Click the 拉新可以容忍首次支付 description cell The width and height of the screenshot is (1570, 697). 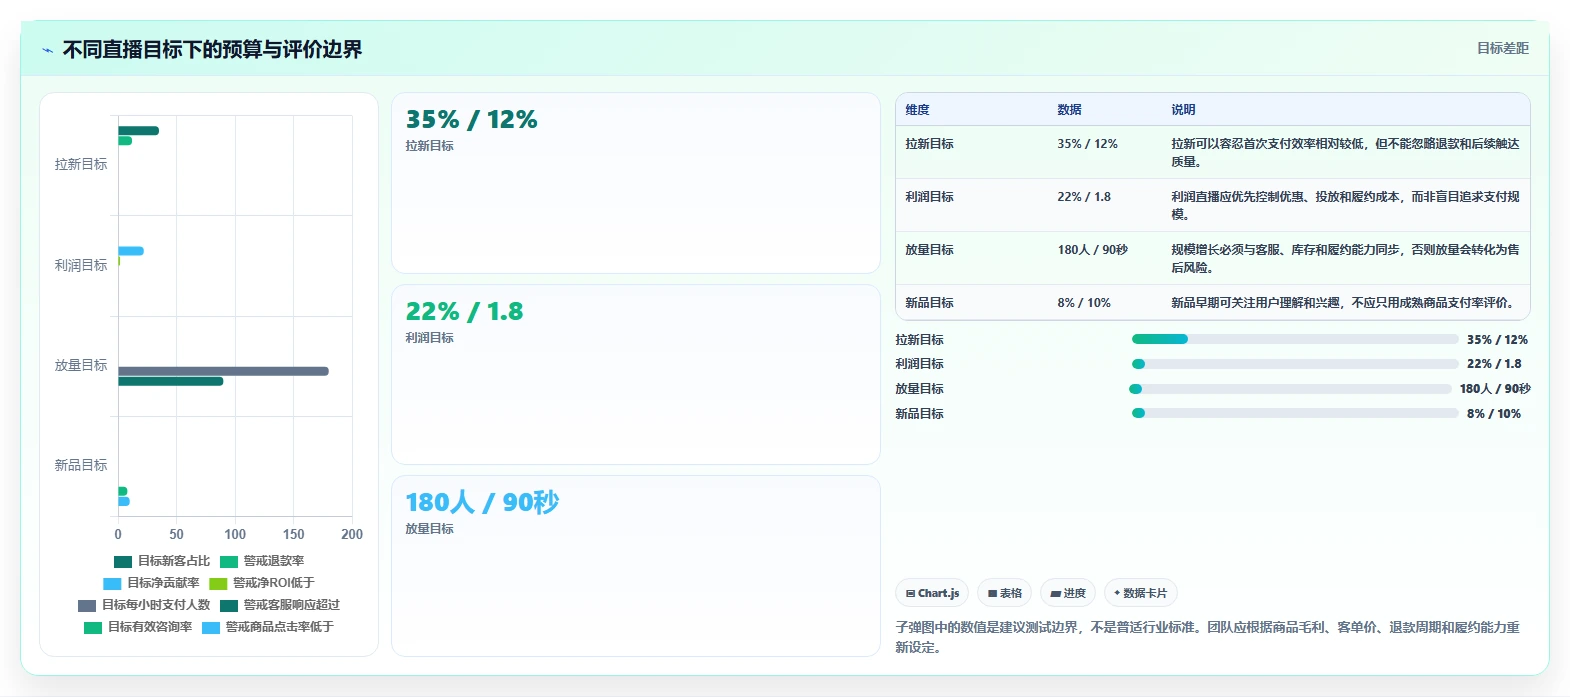(x=1345, y=153)
